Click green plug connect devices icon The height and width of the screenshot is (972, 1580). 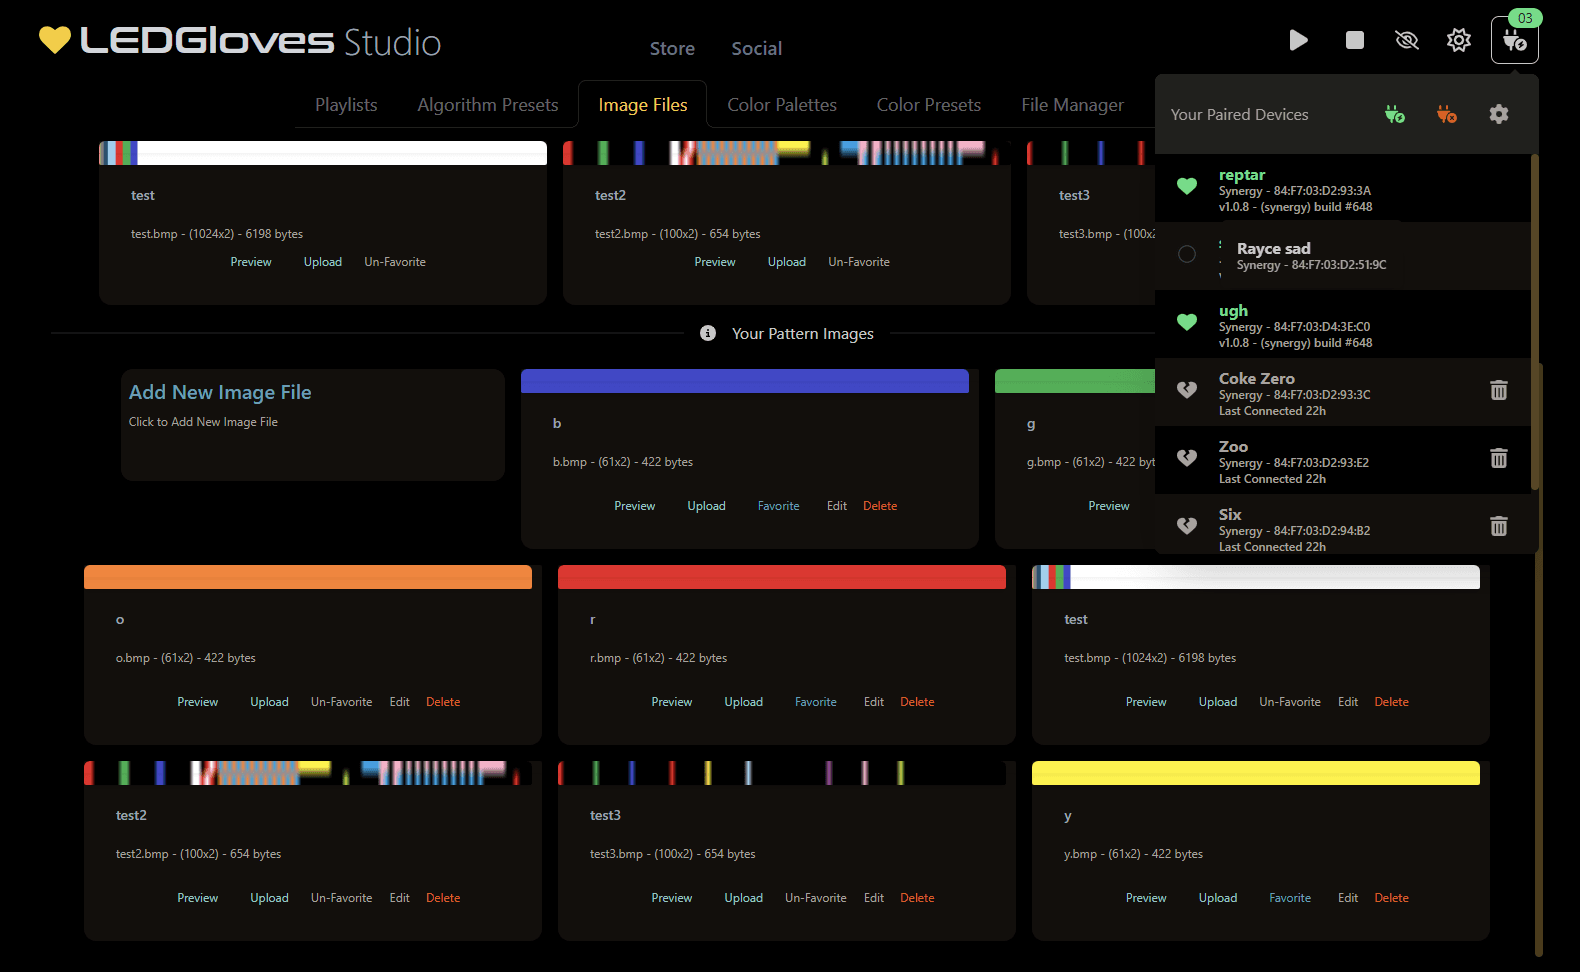1394,115
